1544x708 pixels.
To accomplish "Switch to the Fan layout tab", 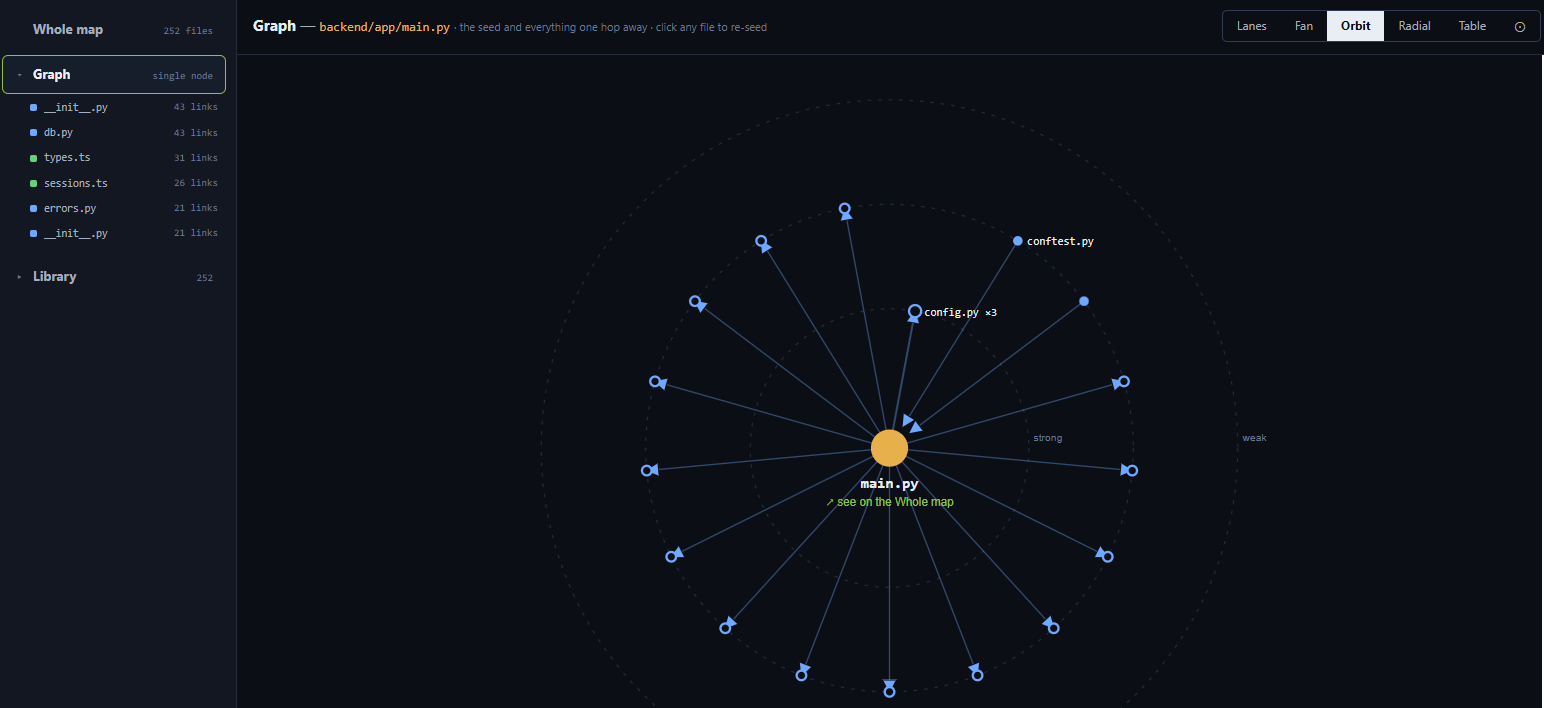I will [x=1304, y=26].
